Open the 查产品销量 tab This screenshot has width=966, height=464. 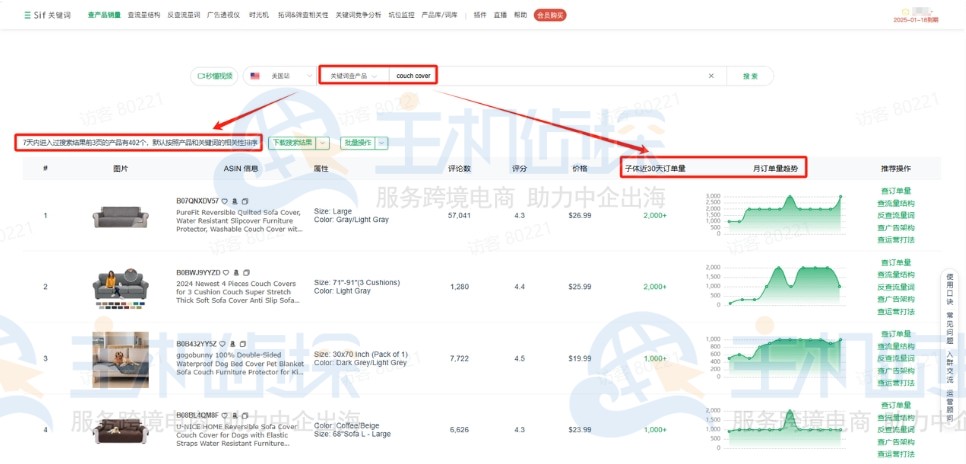point(104,15)
